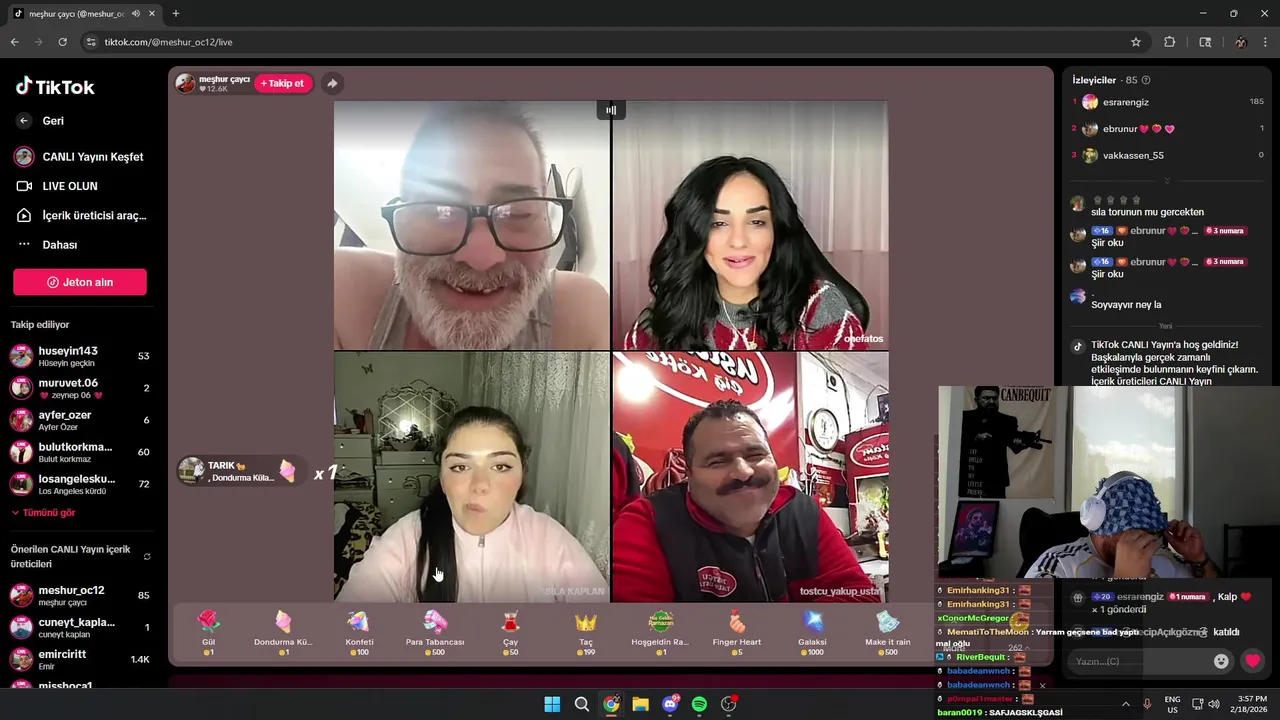Open meshur_oc12 suggested live channel

click(x=80, y=595)
